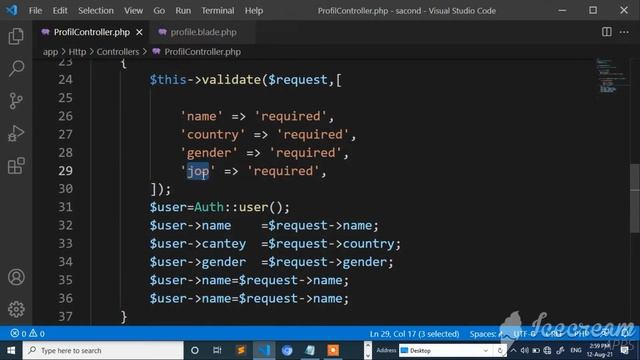
Task: Click the Cortana circle in taskbar
Action: coord(195,350)
